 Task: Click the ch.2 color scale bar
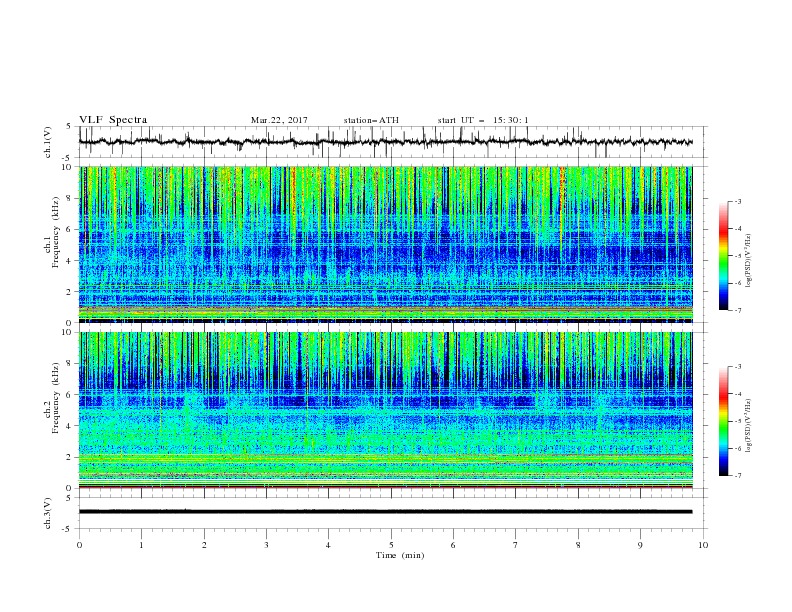point(723,421)
